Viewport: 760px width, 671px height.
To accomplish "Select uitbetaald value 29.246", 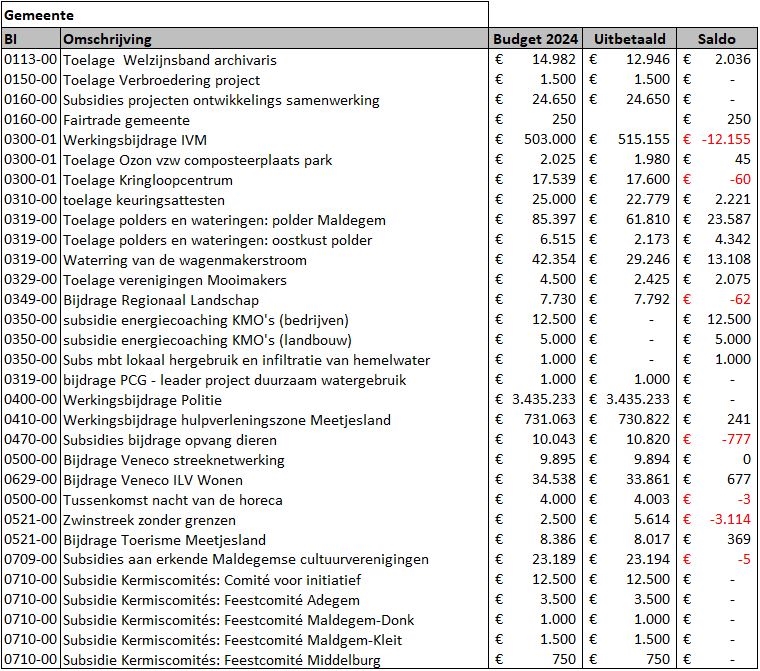I will [x=648, y=260].
